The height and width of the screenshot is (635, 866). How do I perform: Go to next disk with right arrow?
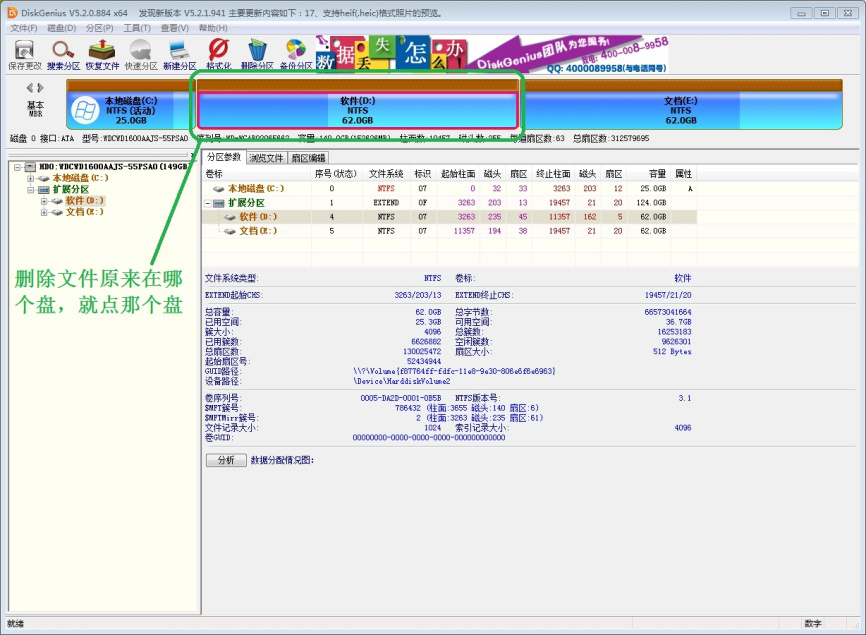41,88
